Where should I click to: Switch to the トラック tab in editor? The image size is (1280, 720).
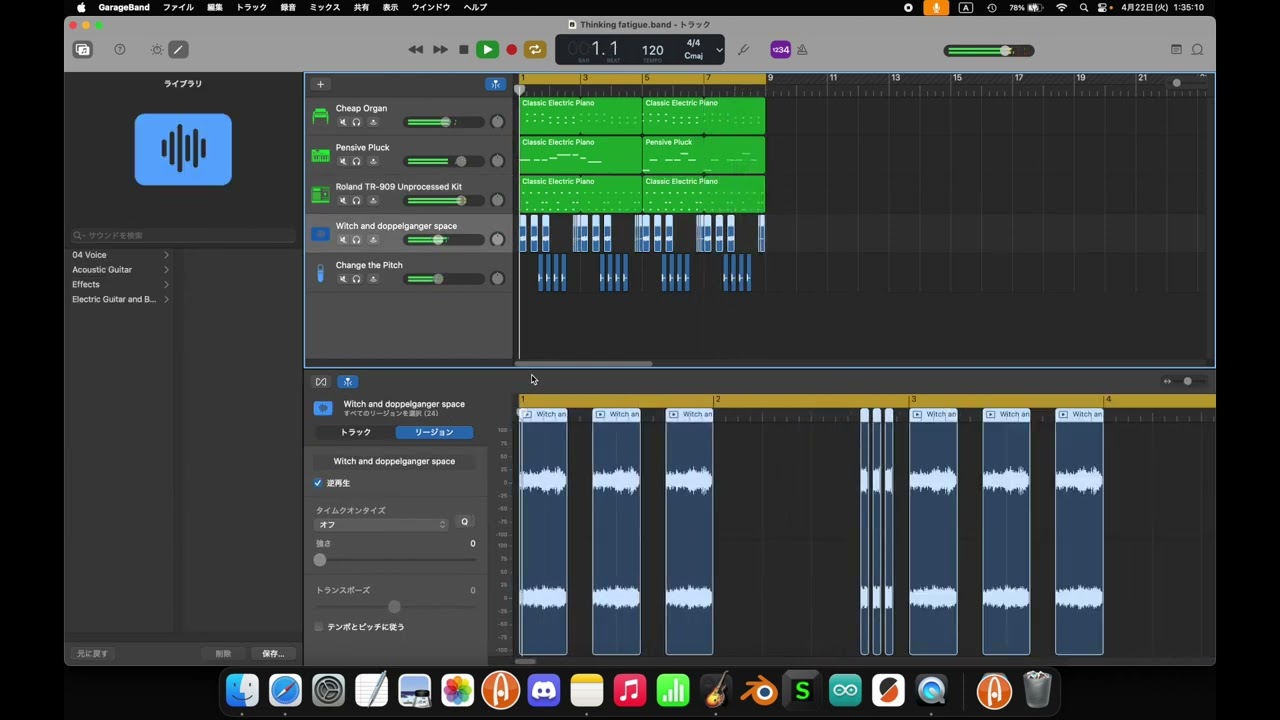(x=355, y=432)
